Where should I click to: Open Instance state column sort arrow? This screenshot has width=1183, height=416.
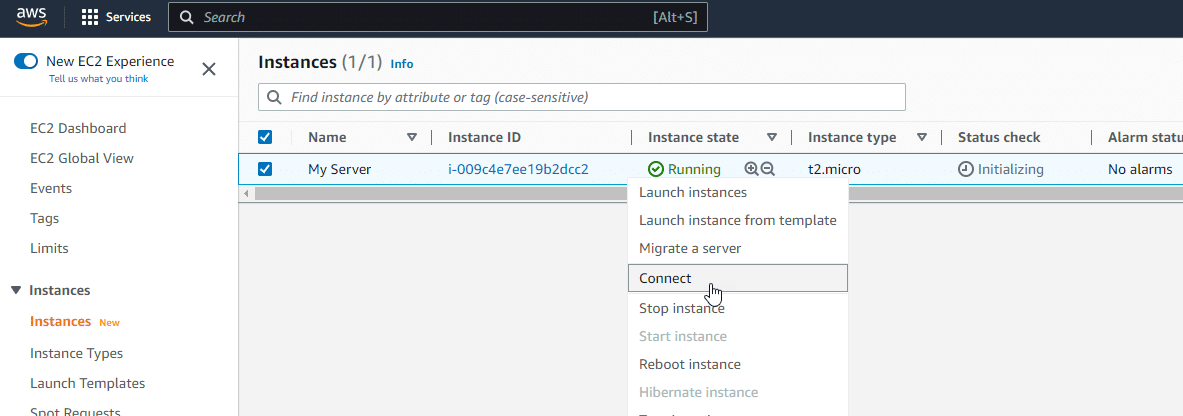point(772,137)
